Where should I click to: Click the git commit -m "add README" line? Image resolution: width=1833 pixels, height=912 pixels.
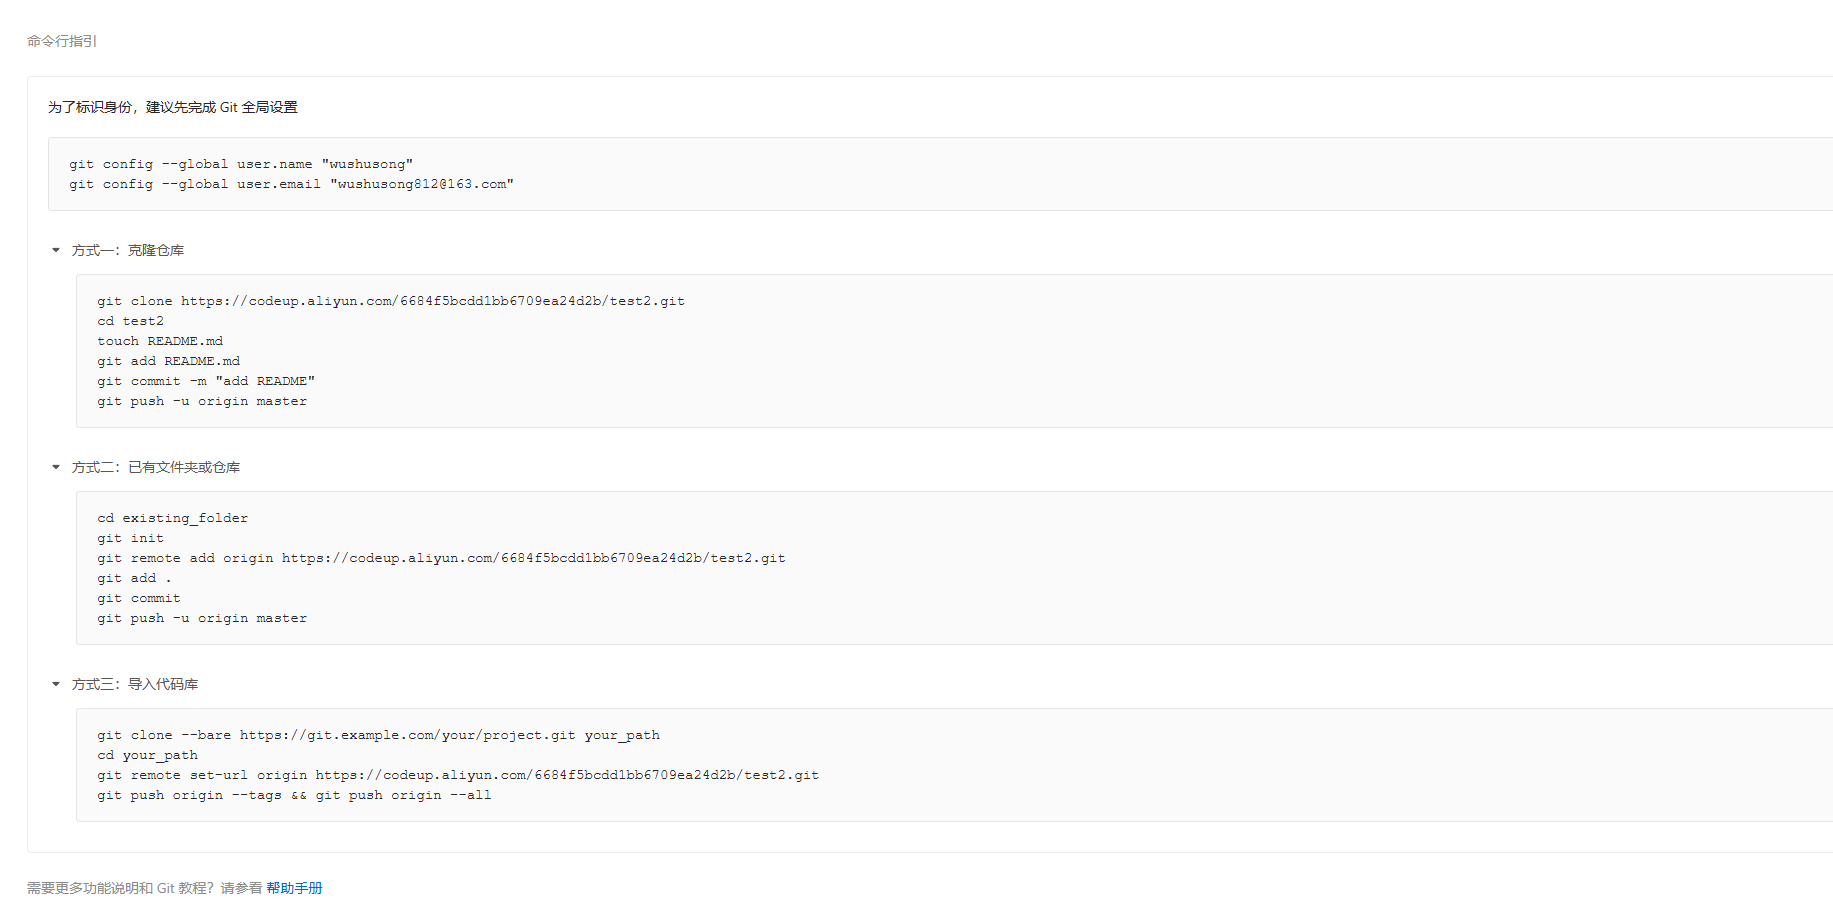(x=206, y=381)
